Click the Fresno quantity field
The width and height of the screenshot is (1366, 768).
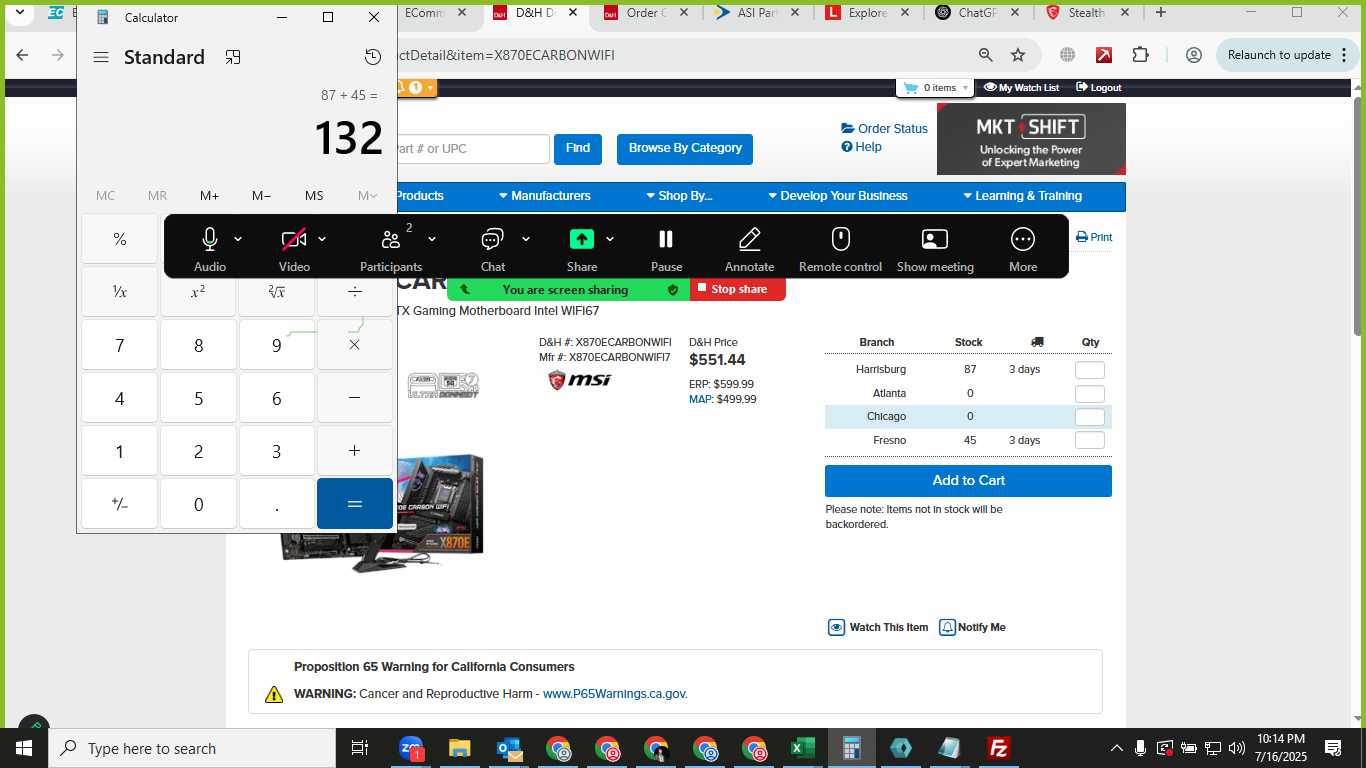point(1090,441)
